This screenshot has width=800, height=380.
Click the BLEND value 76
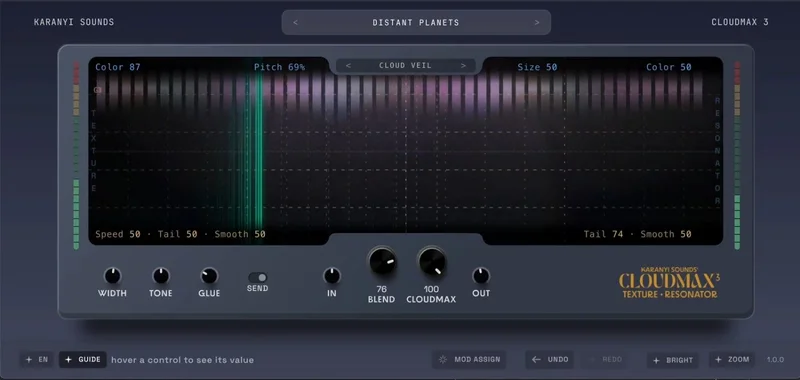click(x=382, y=289)
